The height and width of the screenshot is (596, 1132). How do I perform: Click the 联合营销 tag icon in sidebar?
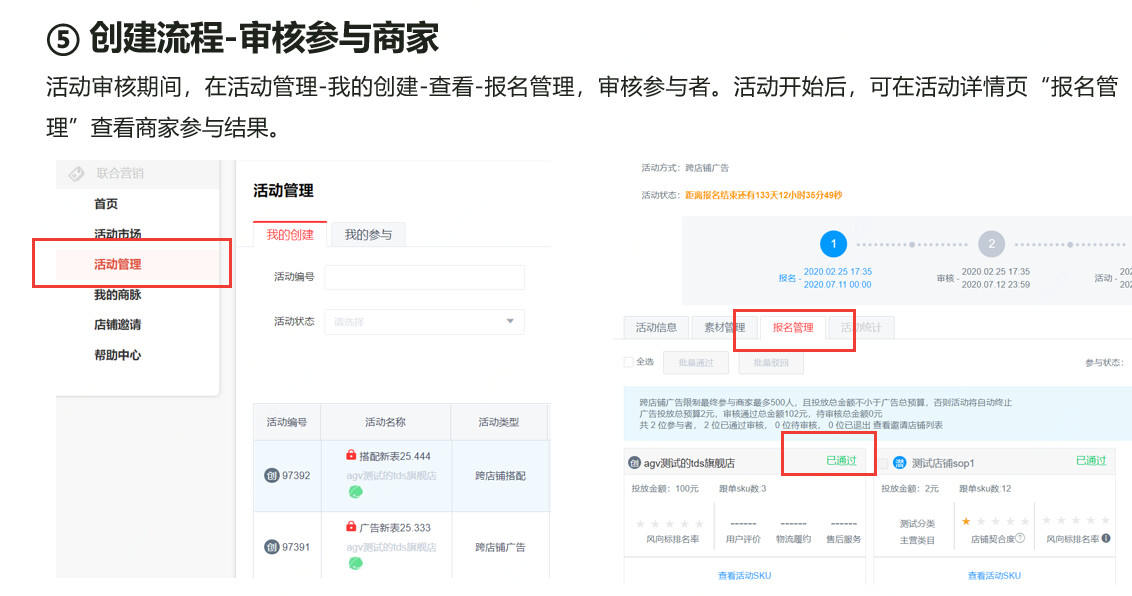pyautogui.click(x=77, y=174)
